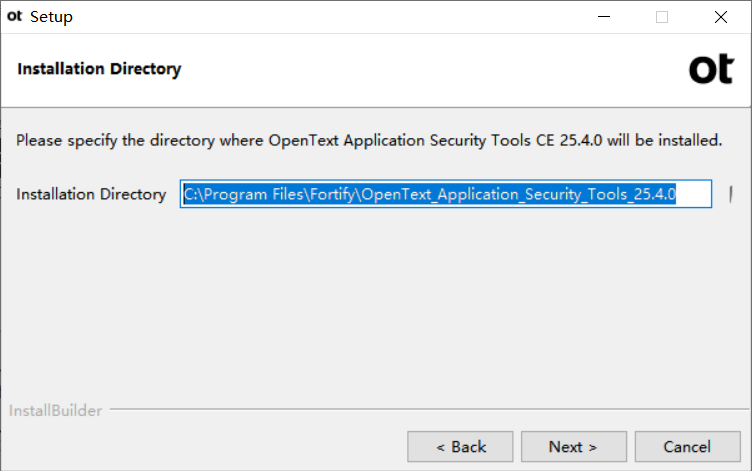Image resolution: width=752 pixels, height=471 pixels.
Task: Click the small ot icon in title bar
Action: (14, 16)
